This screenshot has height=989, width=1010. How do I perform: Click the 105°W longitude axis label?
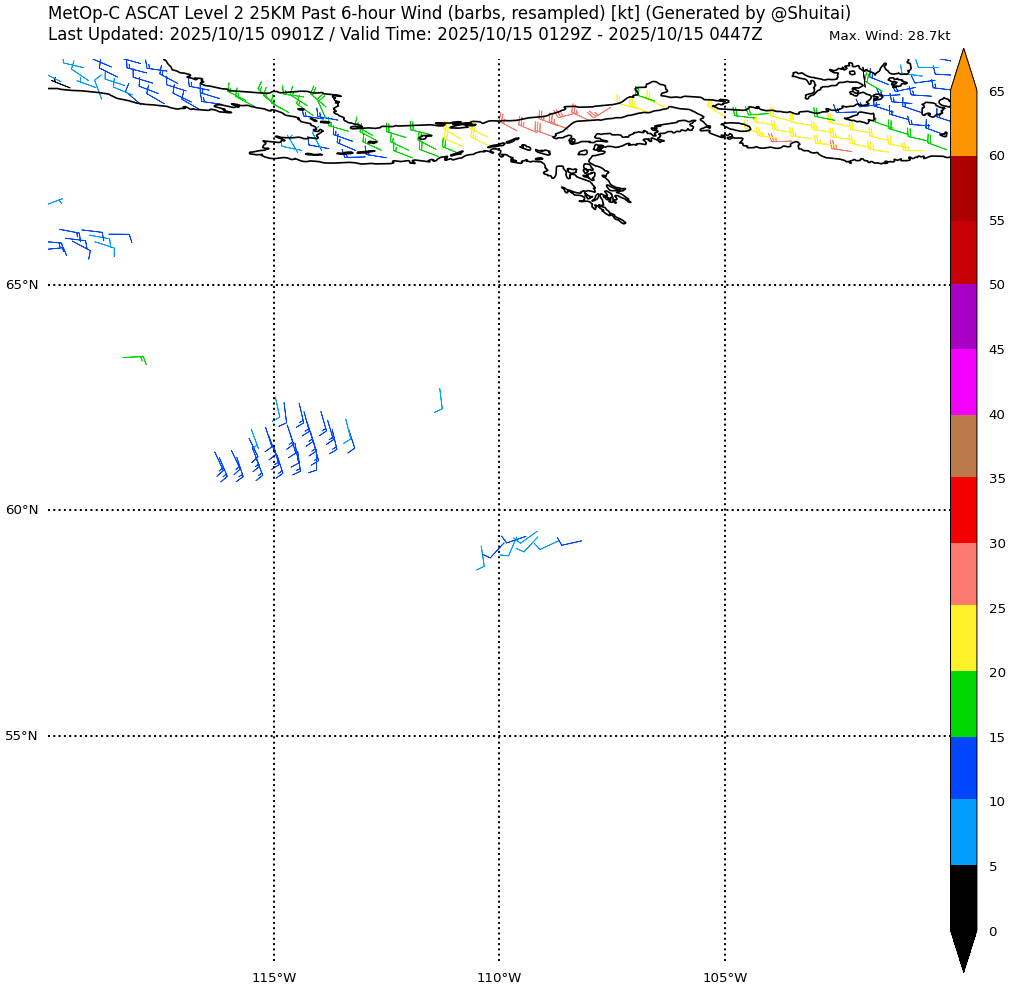coord(725,977)
